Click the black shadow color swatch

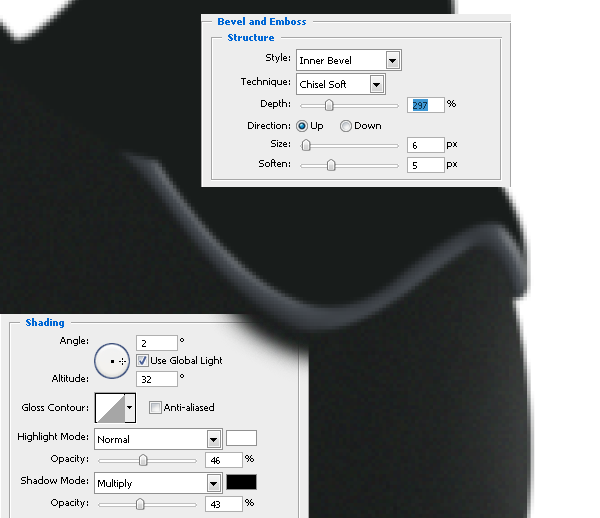[x=241, y=482]
